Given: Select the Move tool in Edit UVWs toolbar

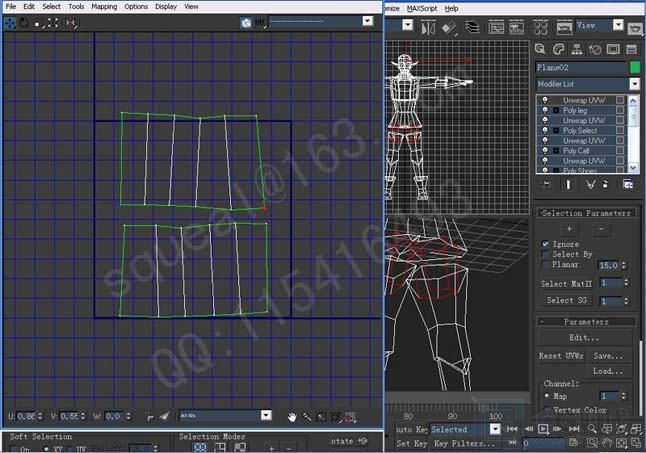Looking at the screenshot, I should pyautogui.click(x=9, y=23).
